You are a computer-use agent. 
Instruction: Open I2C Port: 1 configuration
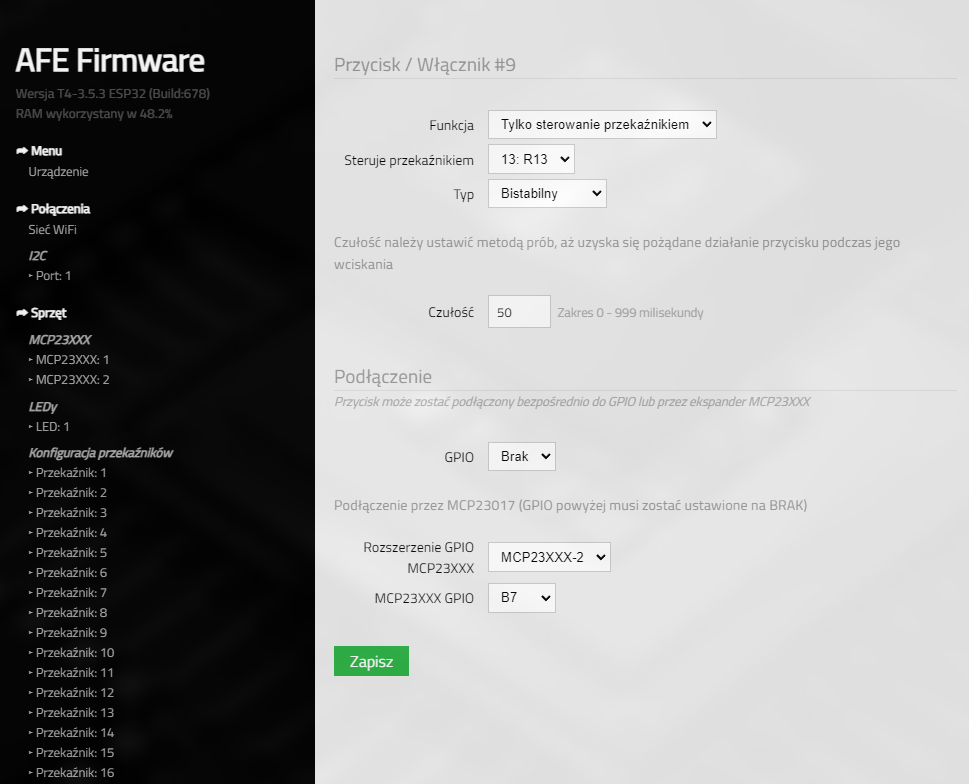[53, 276]
